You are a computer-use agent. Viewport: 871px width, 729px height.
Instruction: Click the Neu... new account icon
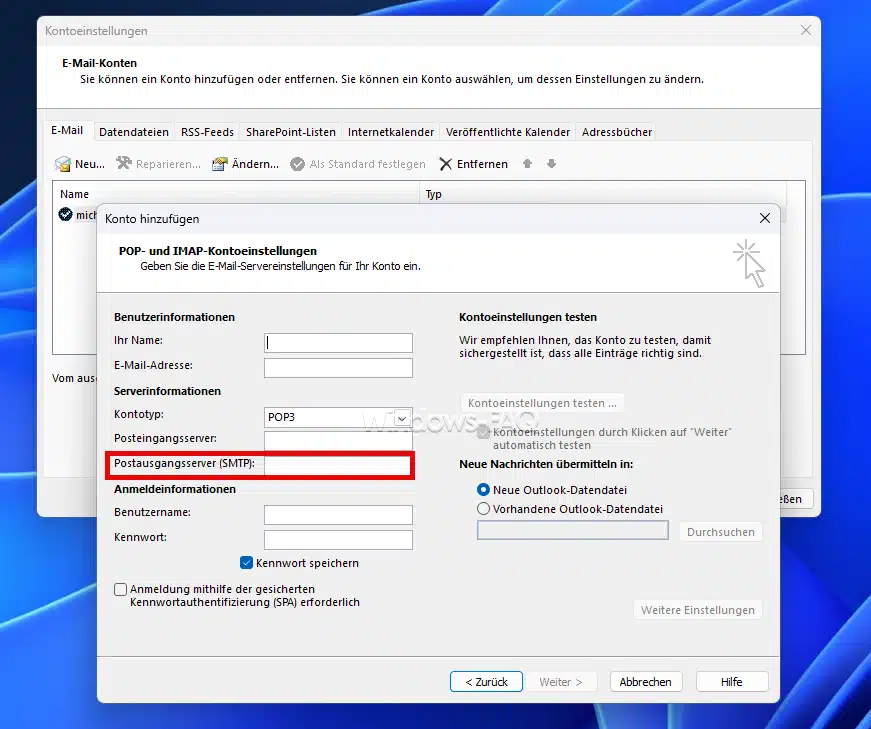(x=63, y=164)
